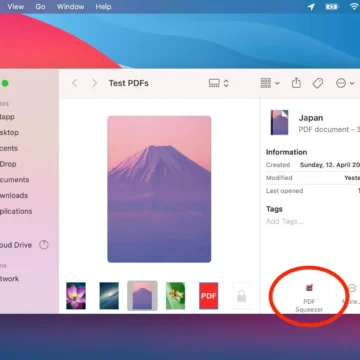Click the location services arrow icon
360x360 pixels.
point(311,7)
